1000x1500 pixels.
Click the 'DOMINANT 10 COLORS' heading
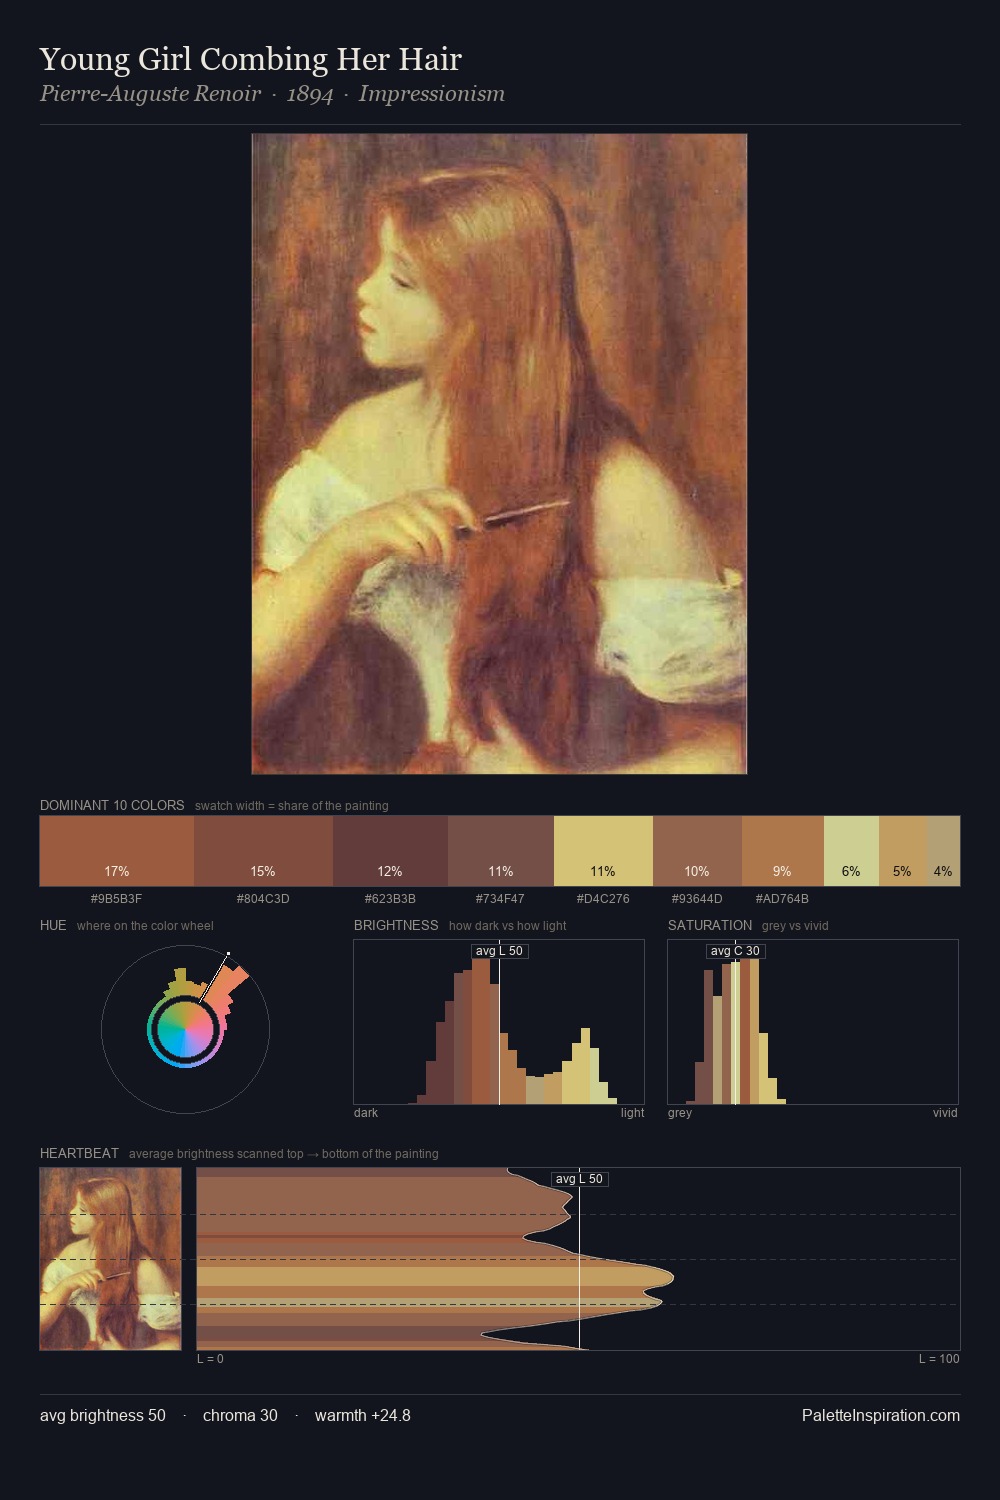(112, 805)
